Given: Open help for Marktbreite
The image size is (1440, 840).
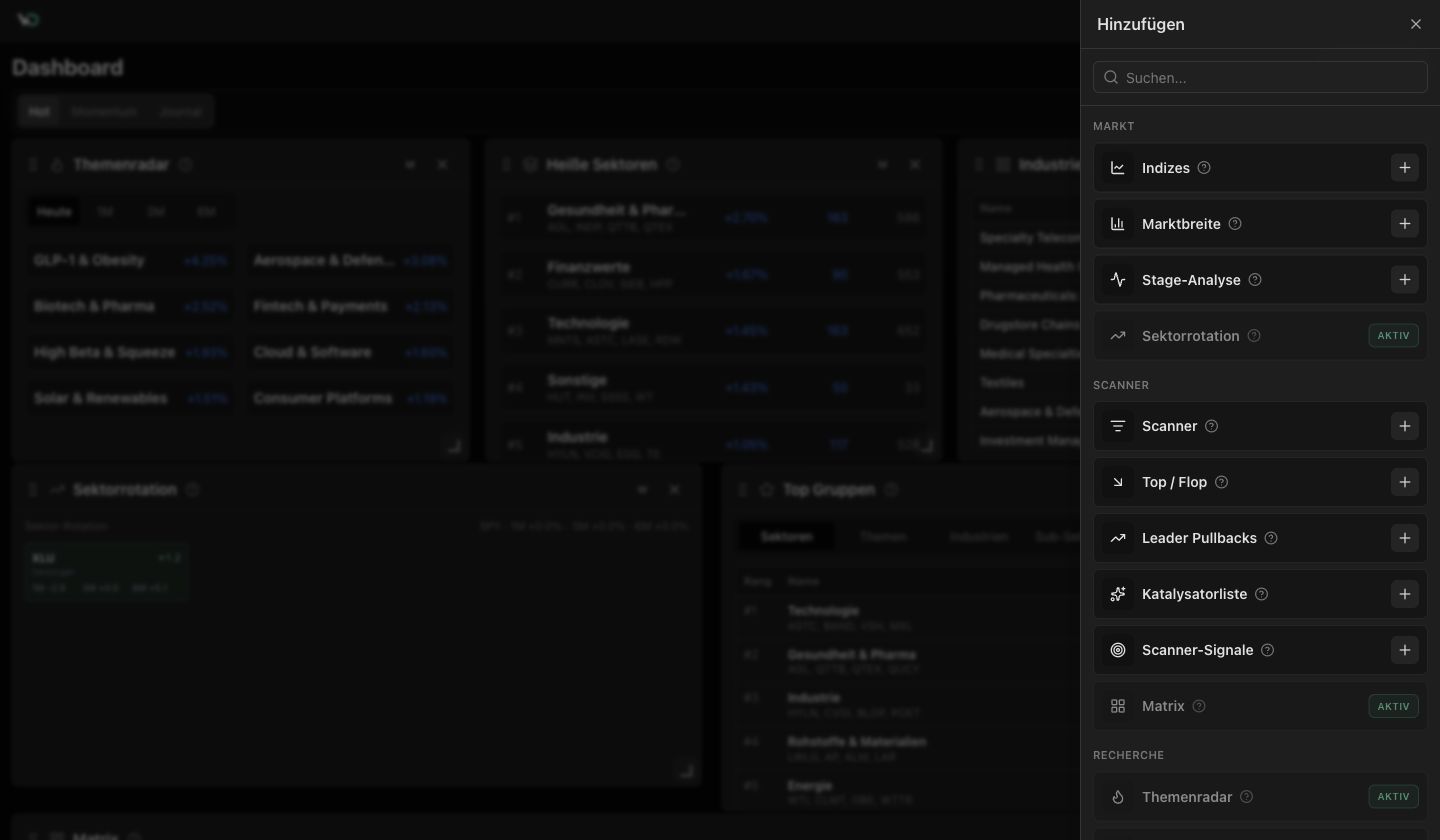Looking at the screenshot, I should click(x=1235, y=224).
